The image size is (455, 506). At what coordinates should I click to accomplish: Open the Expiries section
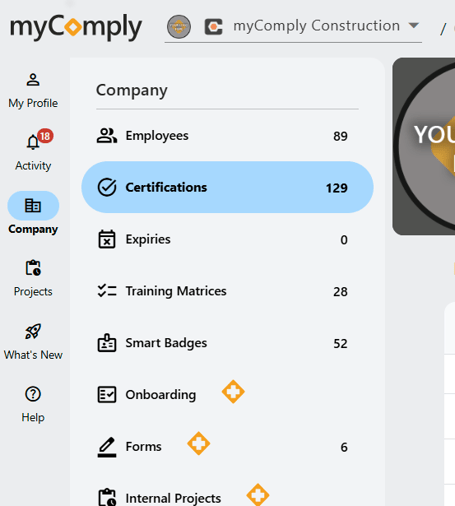coord(227,239)
